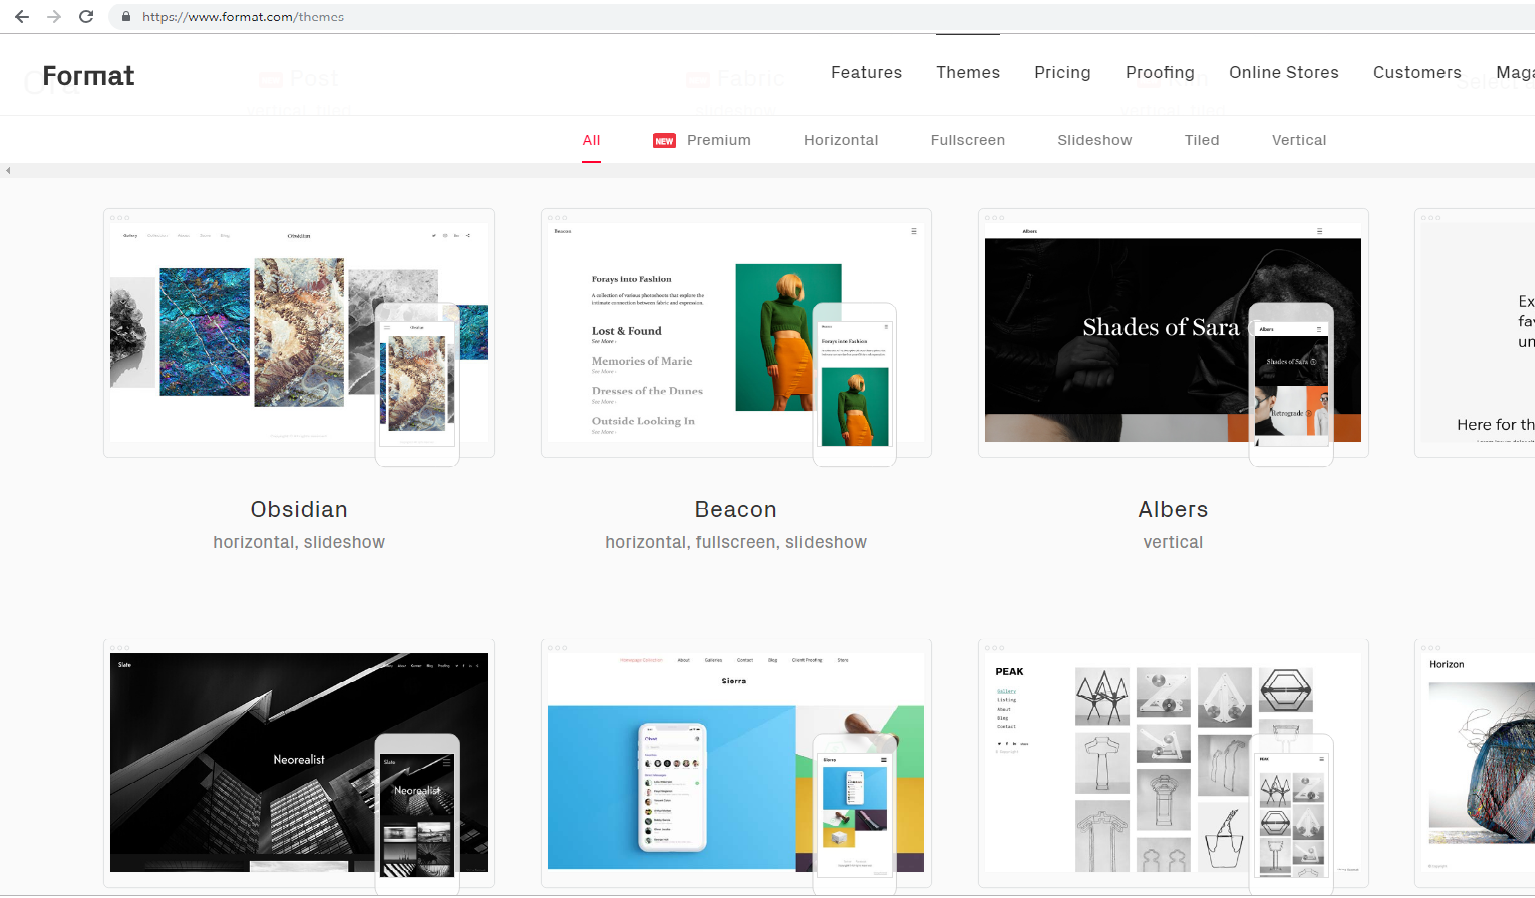Select the Tiled filter tab
Image resolution: width=1535 pixels, height=898 pixels.
pos(1201,140)
